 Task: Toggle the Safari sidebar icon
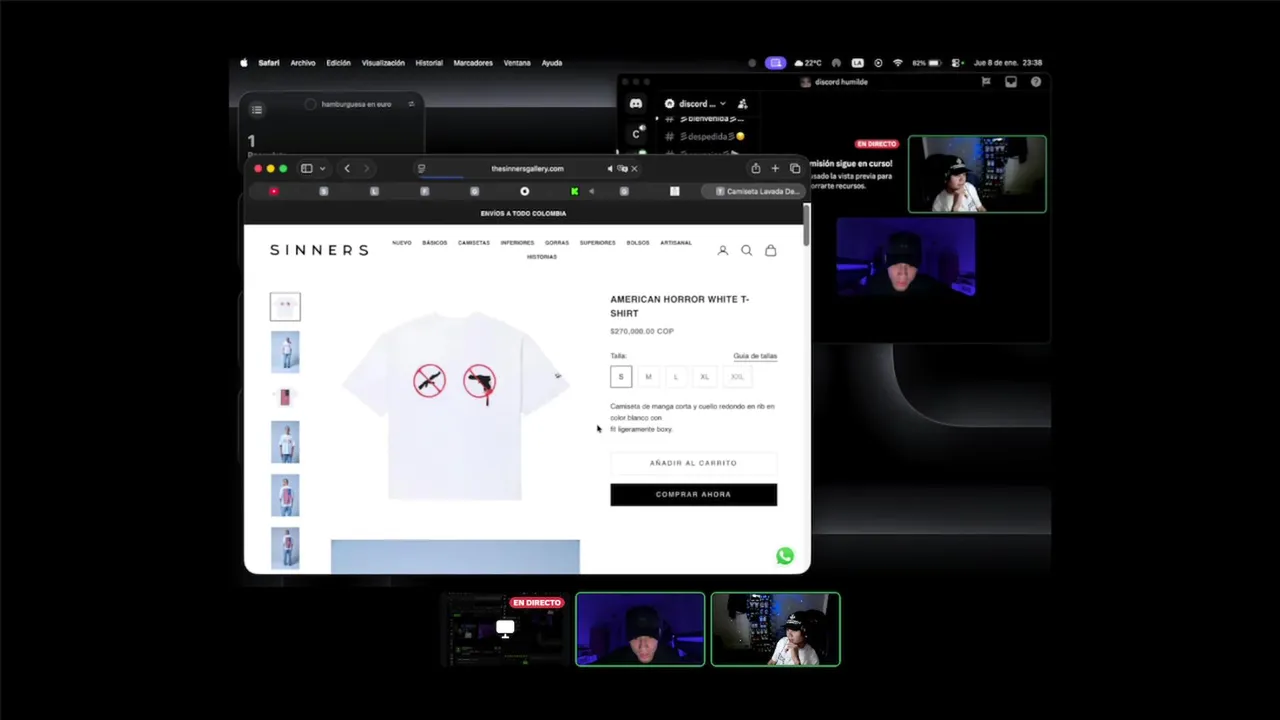(x=307, y=168)
